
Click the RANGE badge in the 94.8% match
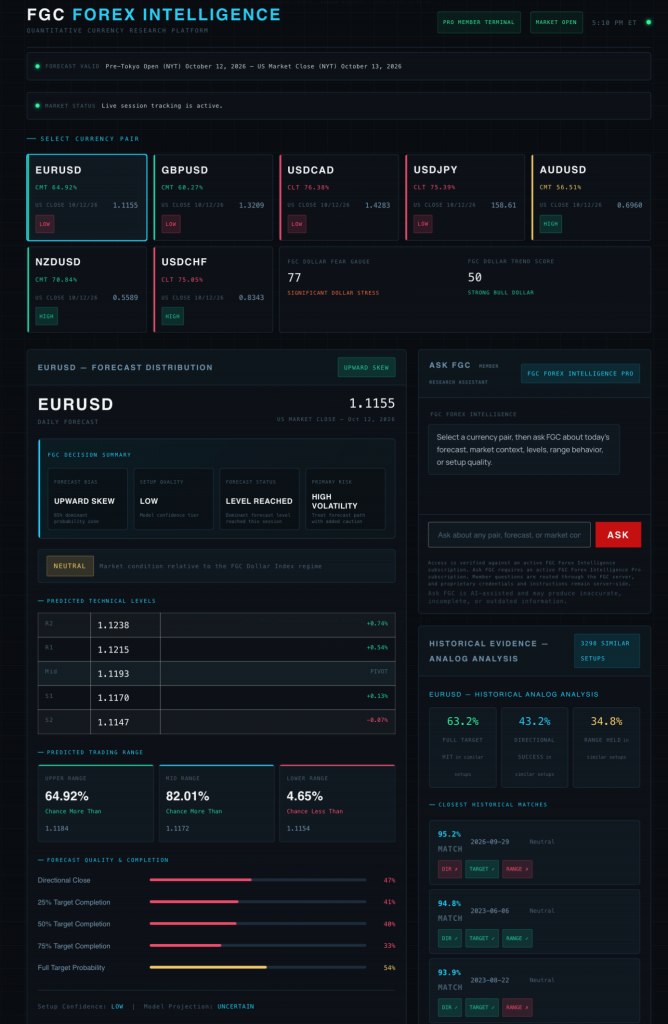[x=517, y=938]
